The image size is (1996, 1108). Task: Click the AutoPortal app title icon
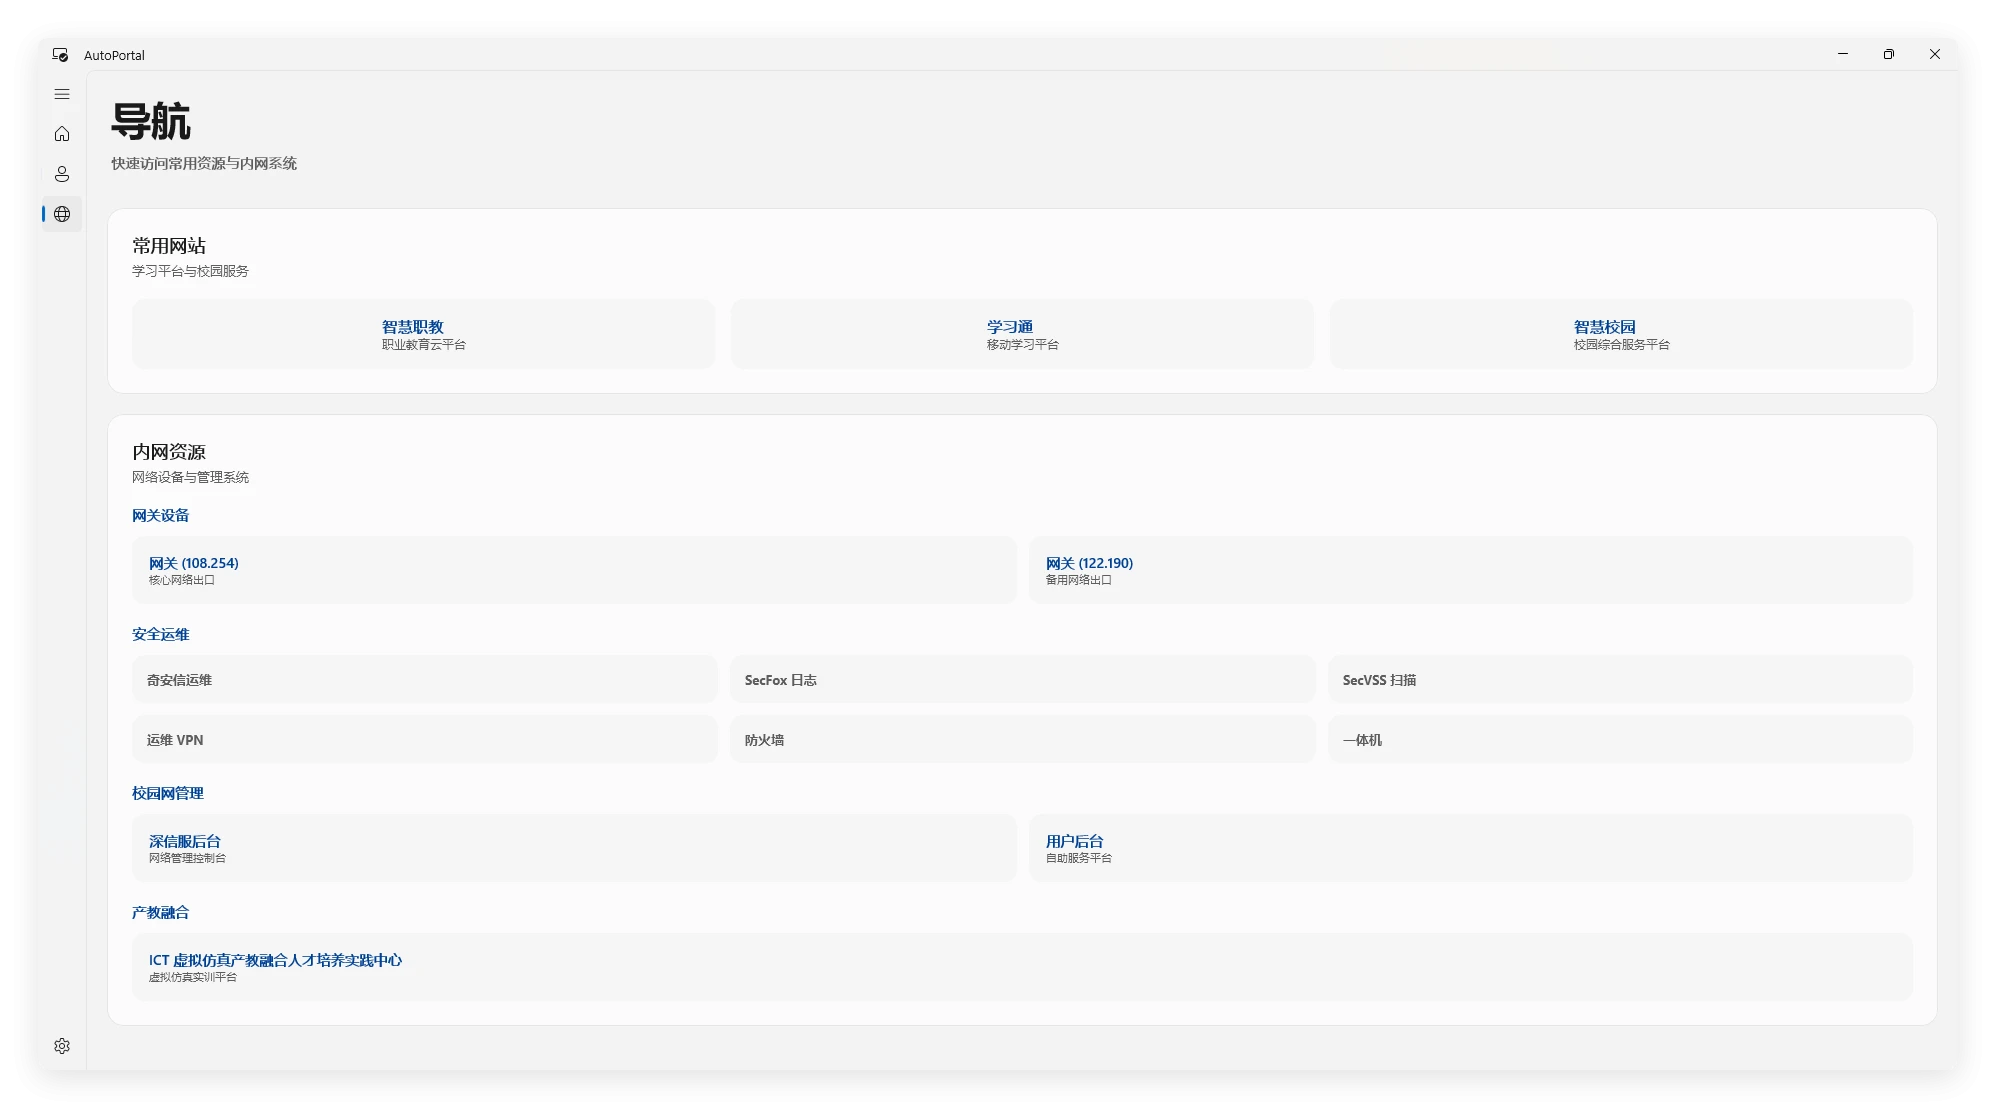pos(61,55)
